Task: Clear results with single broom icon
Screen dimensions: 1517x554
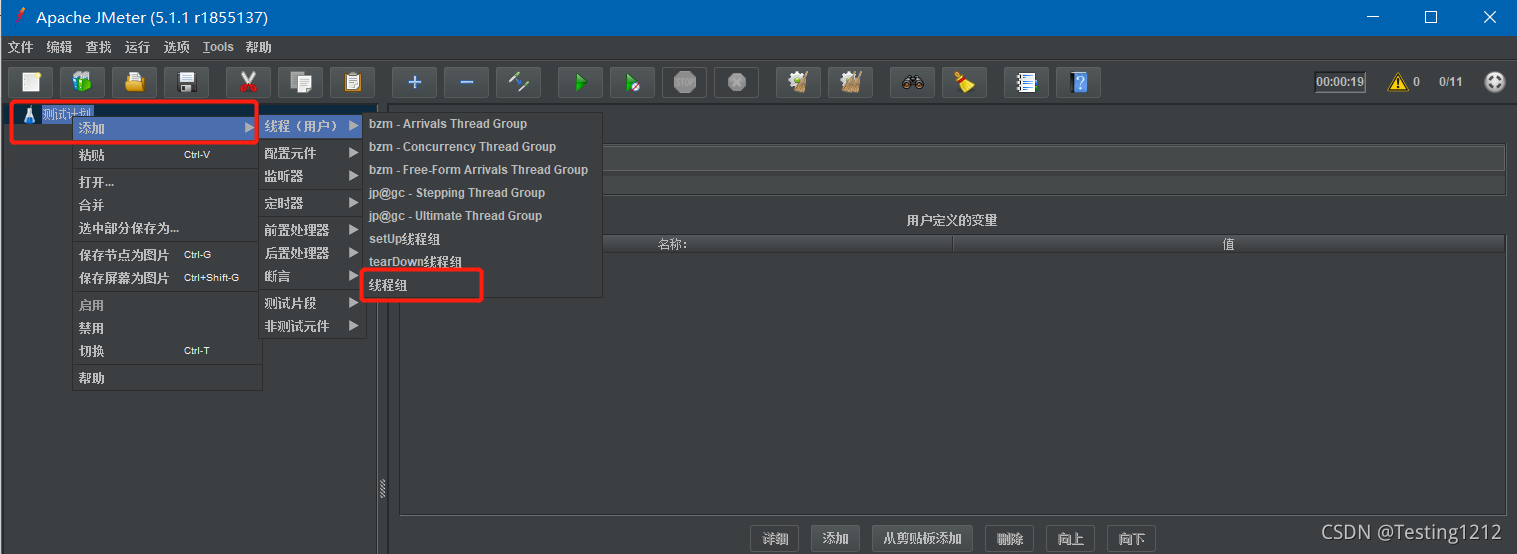Action: pyautogui.click(x=798, y=82)
